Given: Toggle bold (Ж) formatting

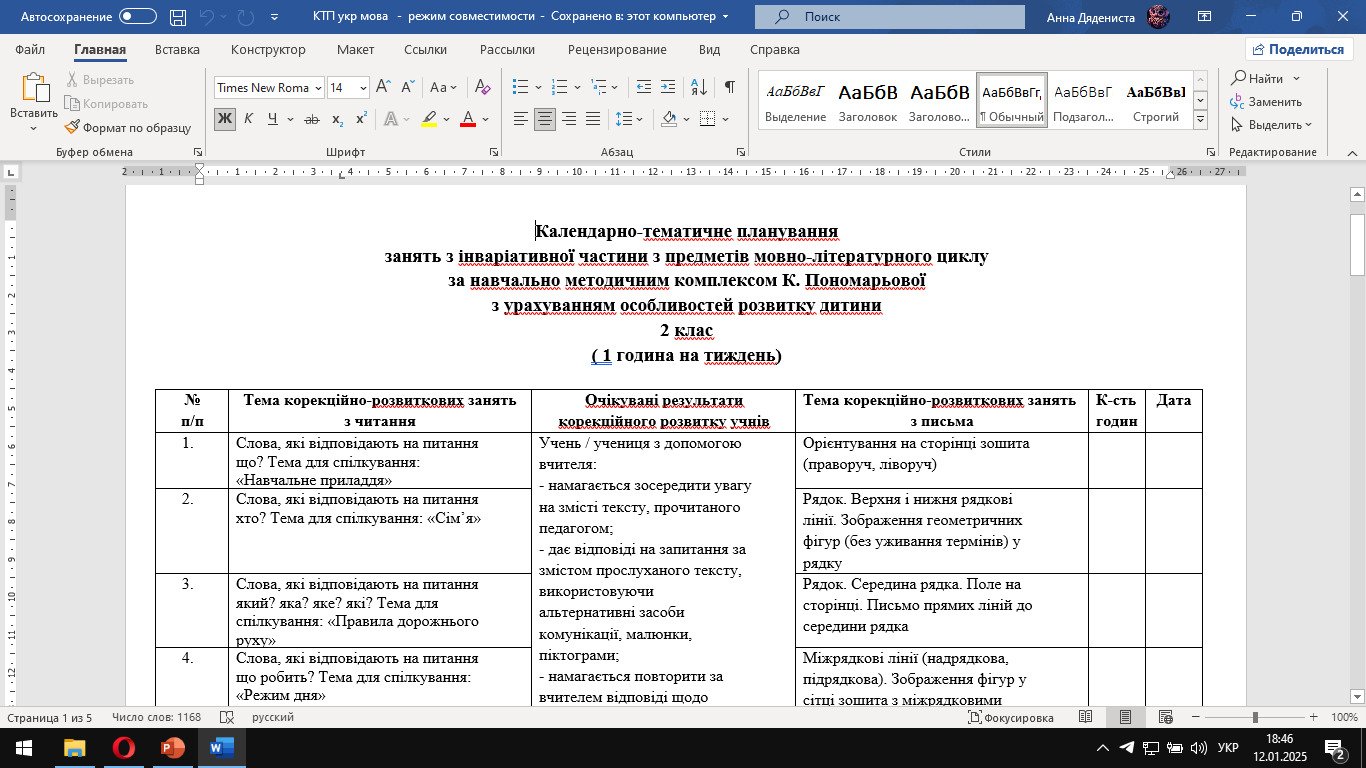Looking at the screenshot, I should (x=224, y=119).
